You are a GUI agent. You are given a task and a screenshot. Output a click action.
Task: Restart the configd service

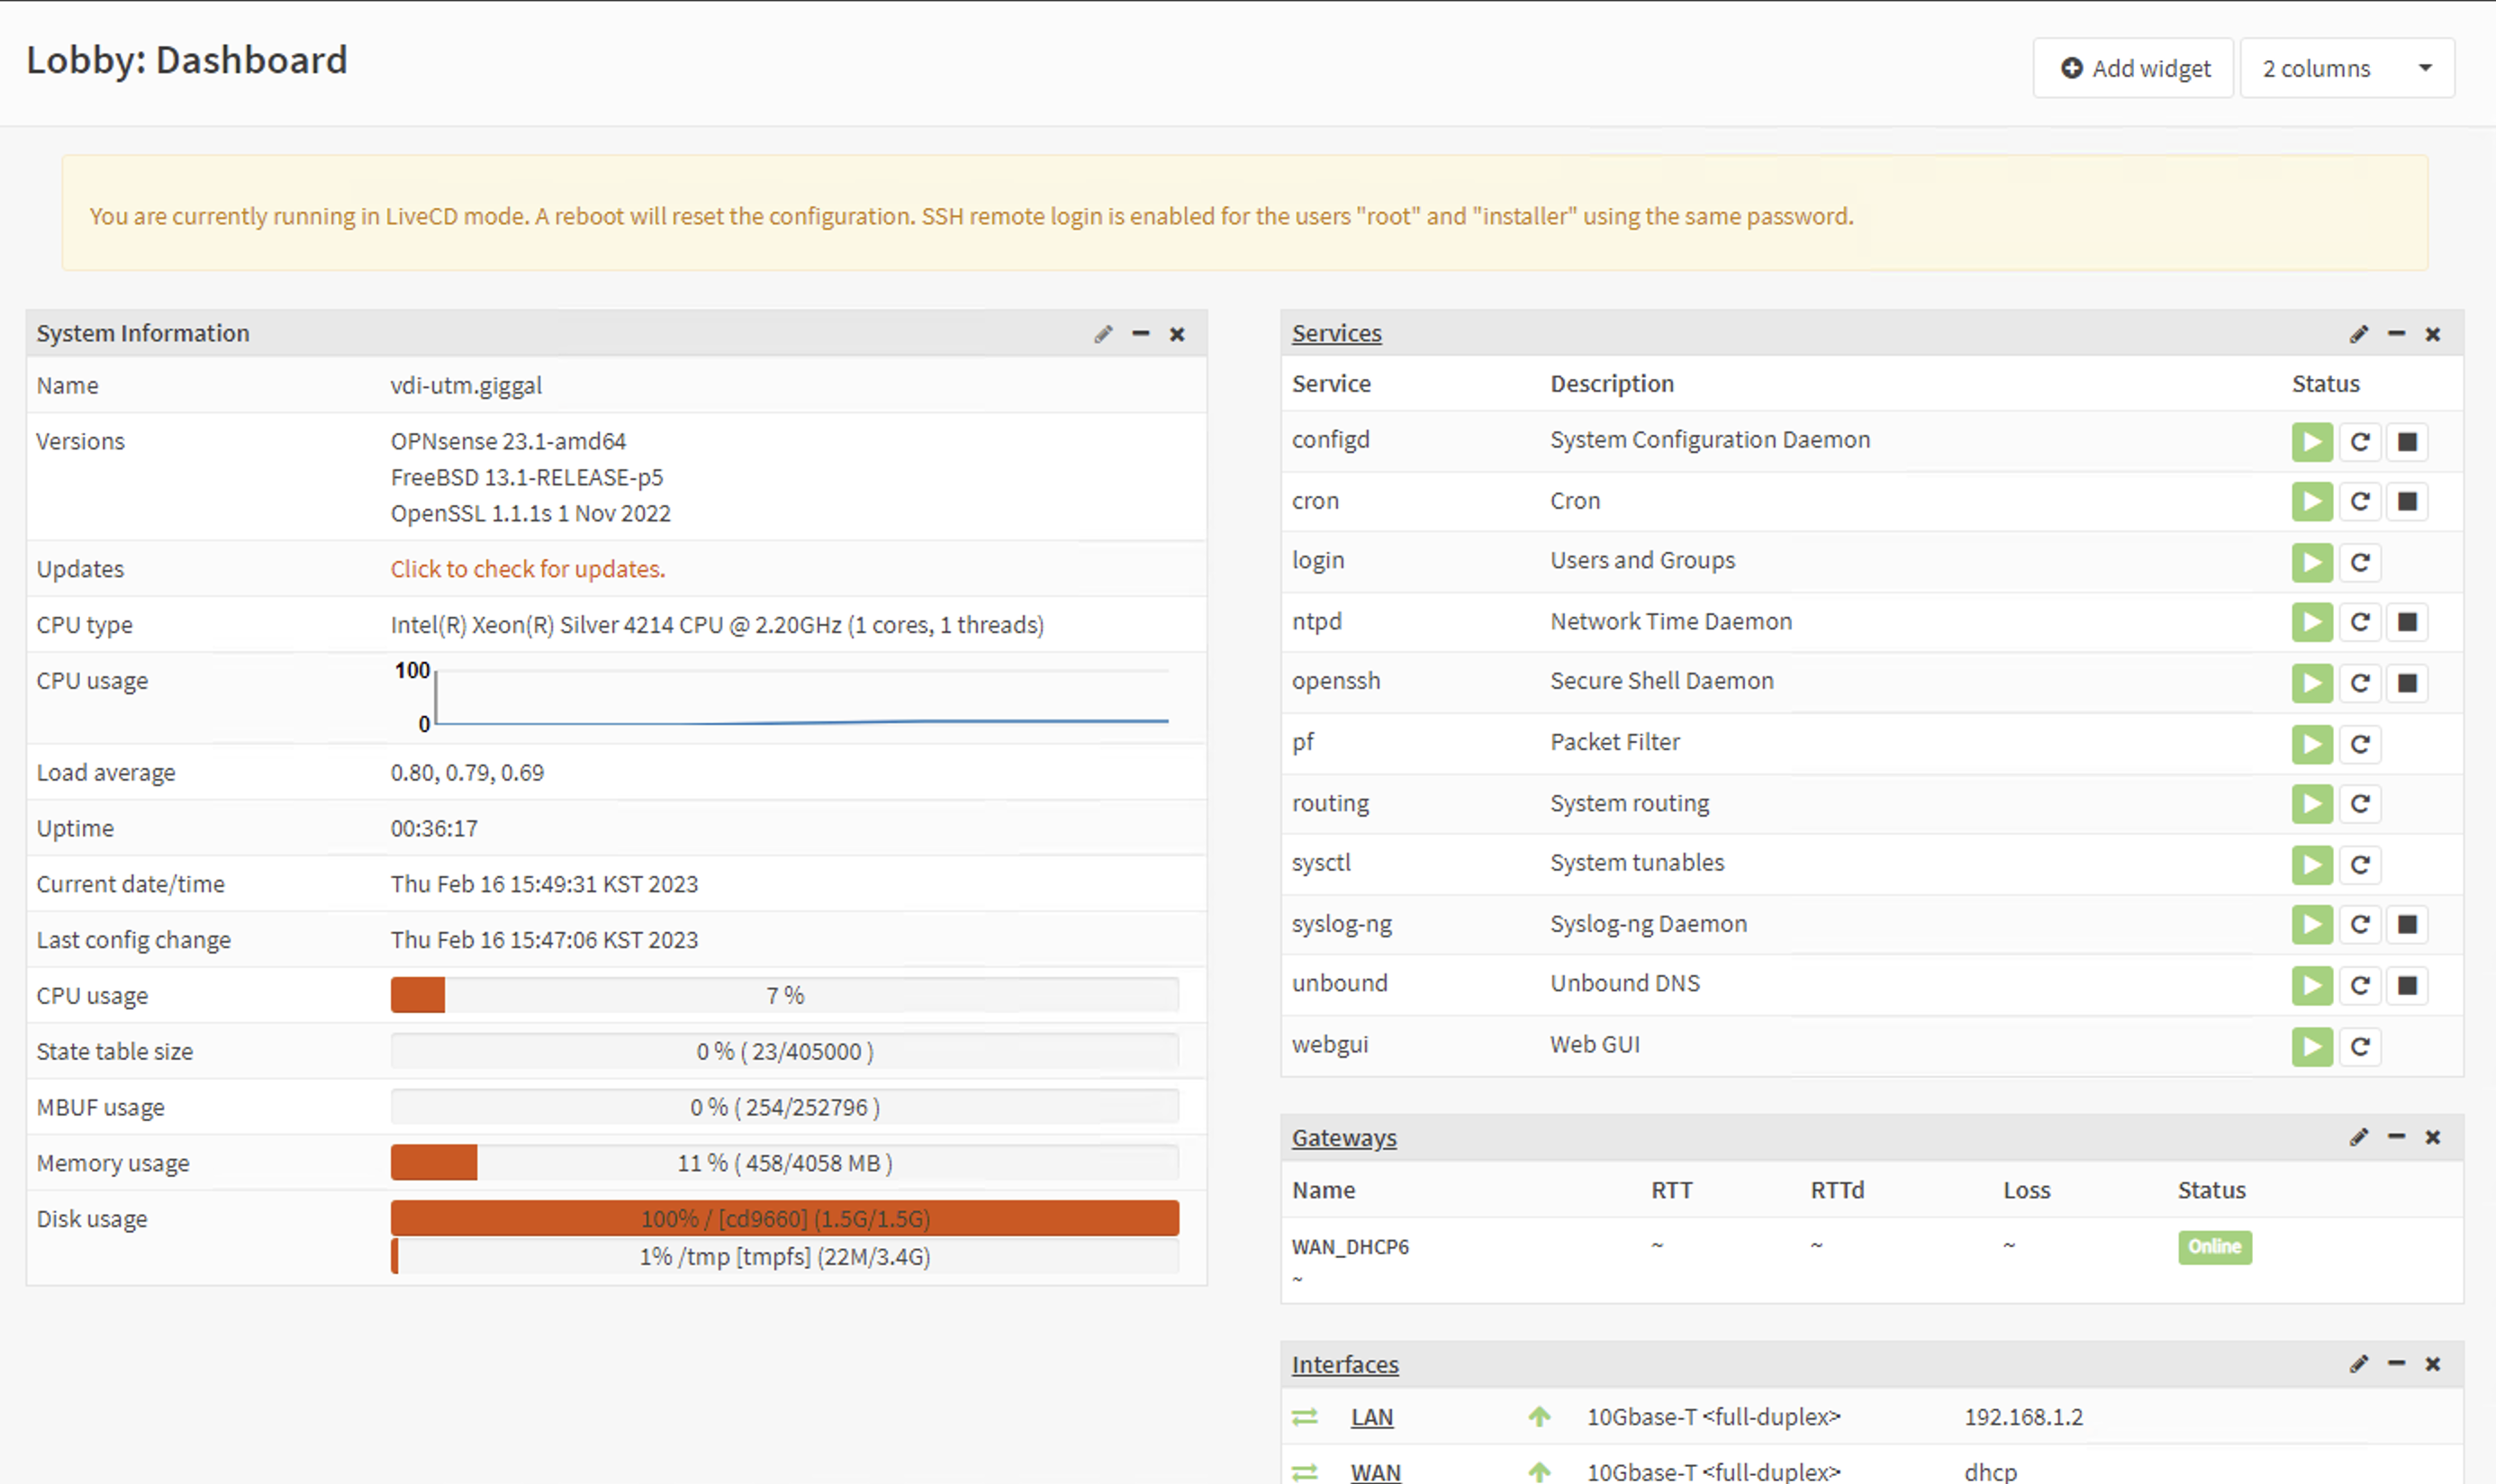click(2360, 442)
